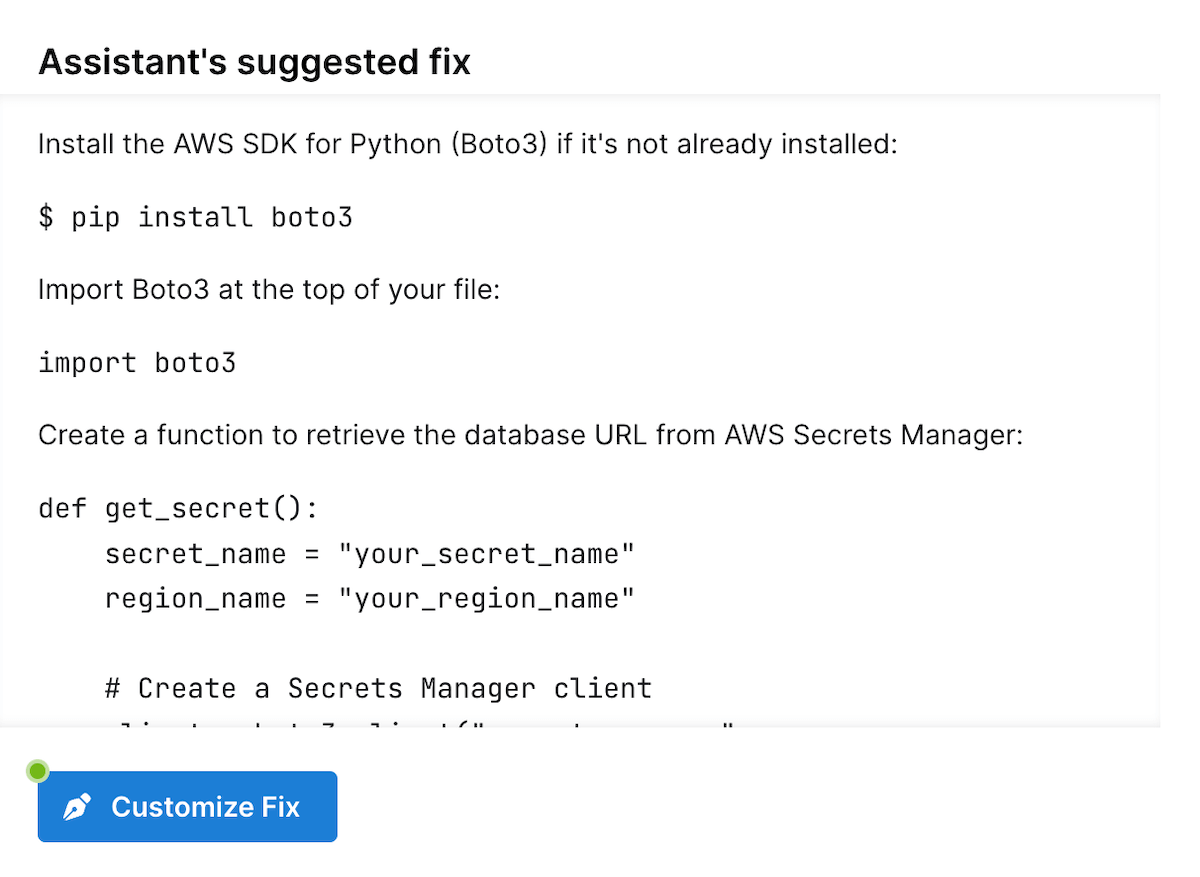Click the "import boto3" code line
Image resolution: width=1200 pixels, height=877 pixels.
pos(137,362)
